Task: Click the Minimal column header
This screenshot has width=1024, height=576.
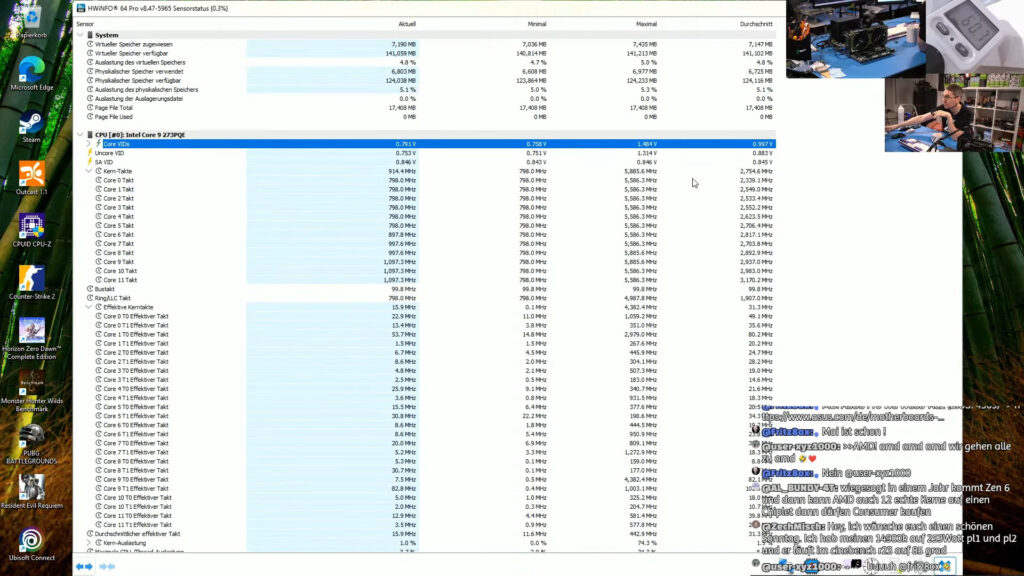Action: [537, 24]
